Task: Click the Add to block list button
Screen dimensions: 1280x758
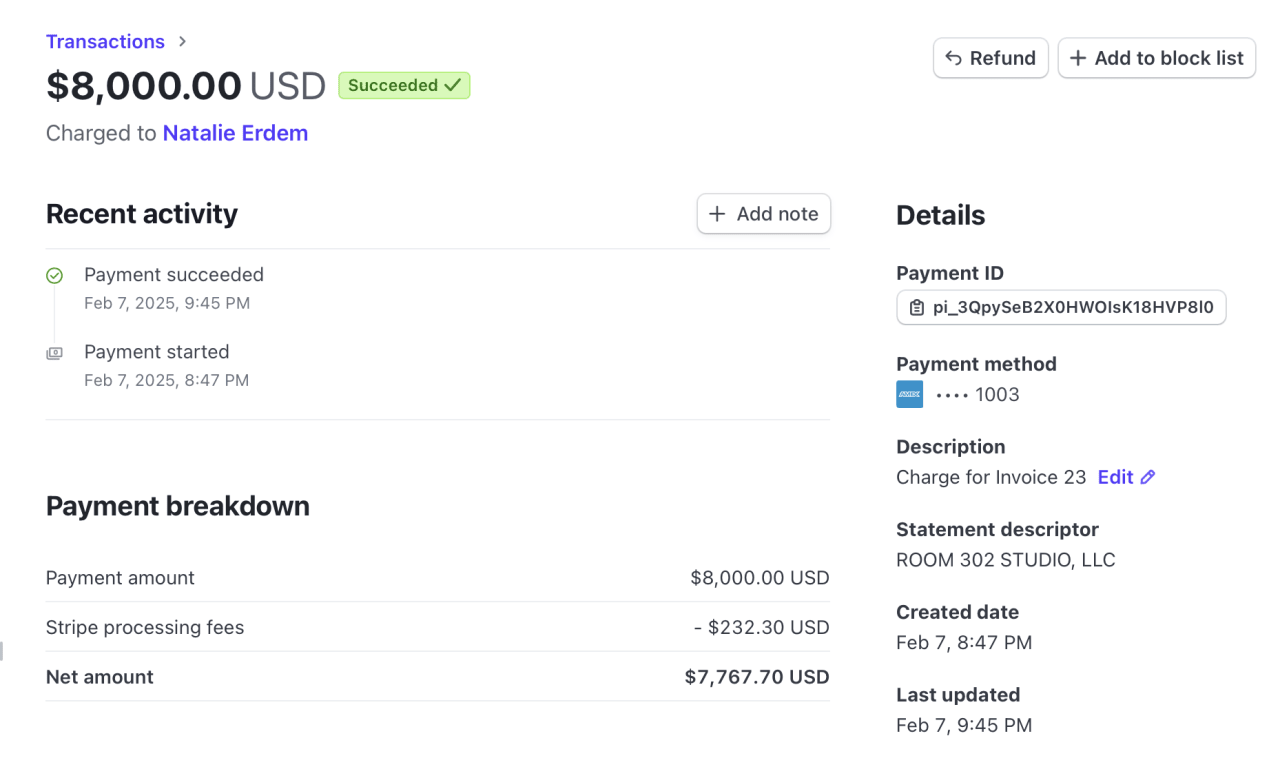Action: tap(1156, 57)
